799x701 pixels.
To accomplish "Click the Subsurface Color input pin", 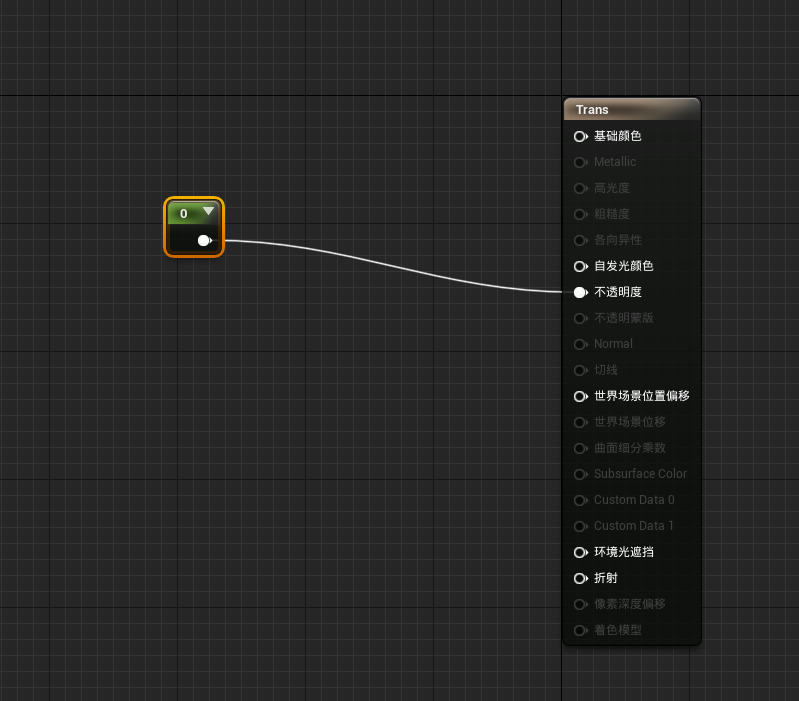I will (580, 474).
